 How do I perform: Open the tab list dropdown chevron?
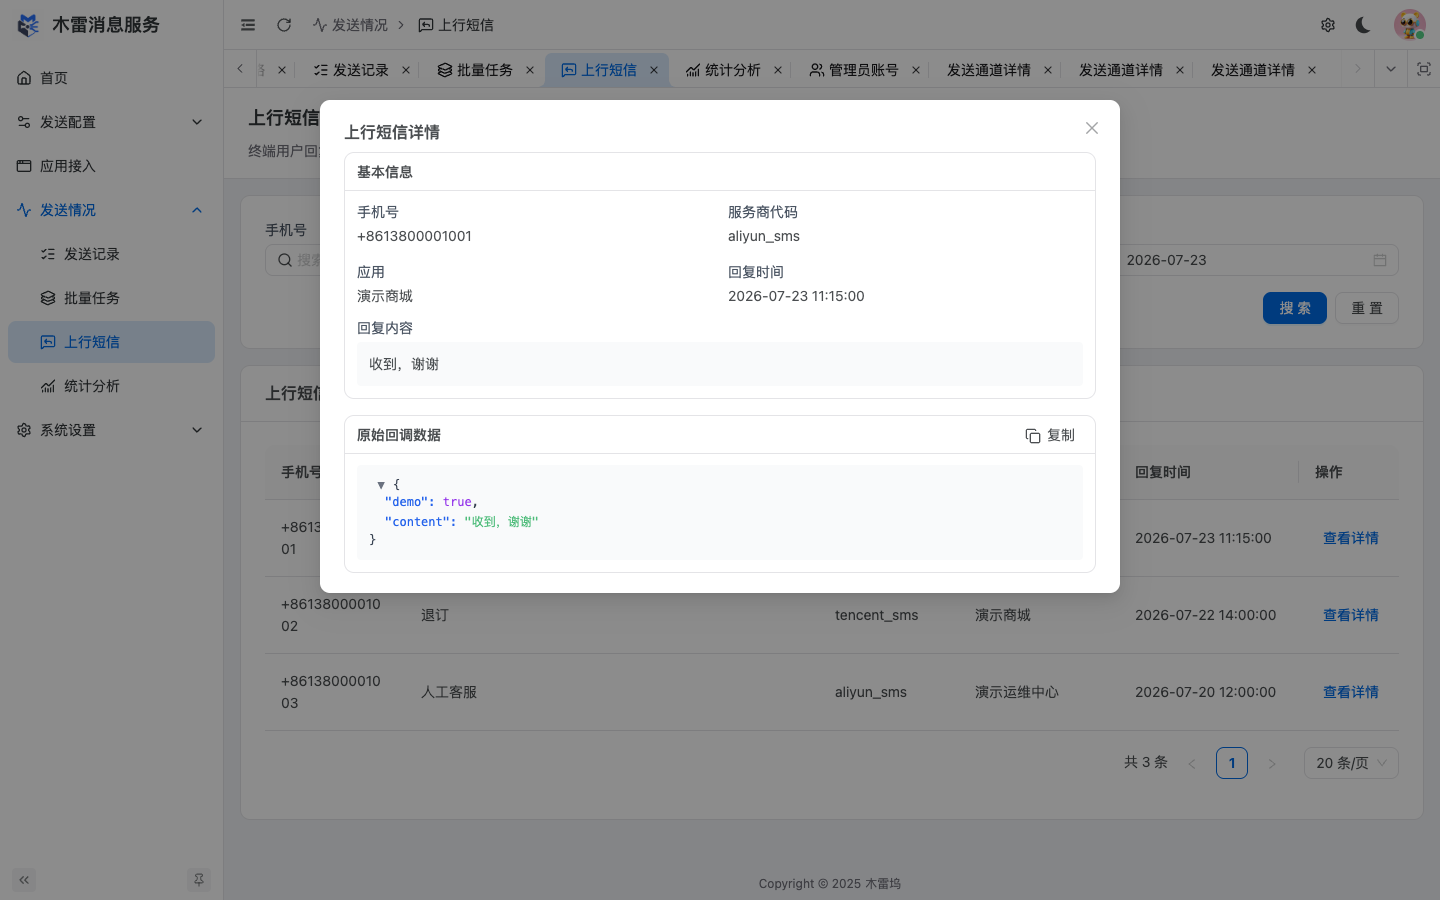1390,69
